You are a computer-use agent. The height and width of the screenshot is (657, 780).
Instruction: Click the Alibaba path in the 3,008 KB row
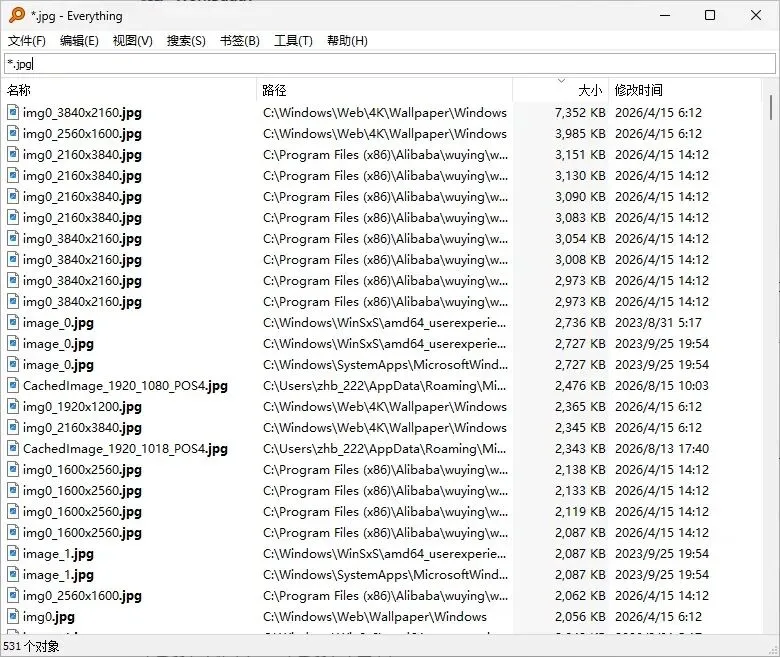(x=385, y=260)
